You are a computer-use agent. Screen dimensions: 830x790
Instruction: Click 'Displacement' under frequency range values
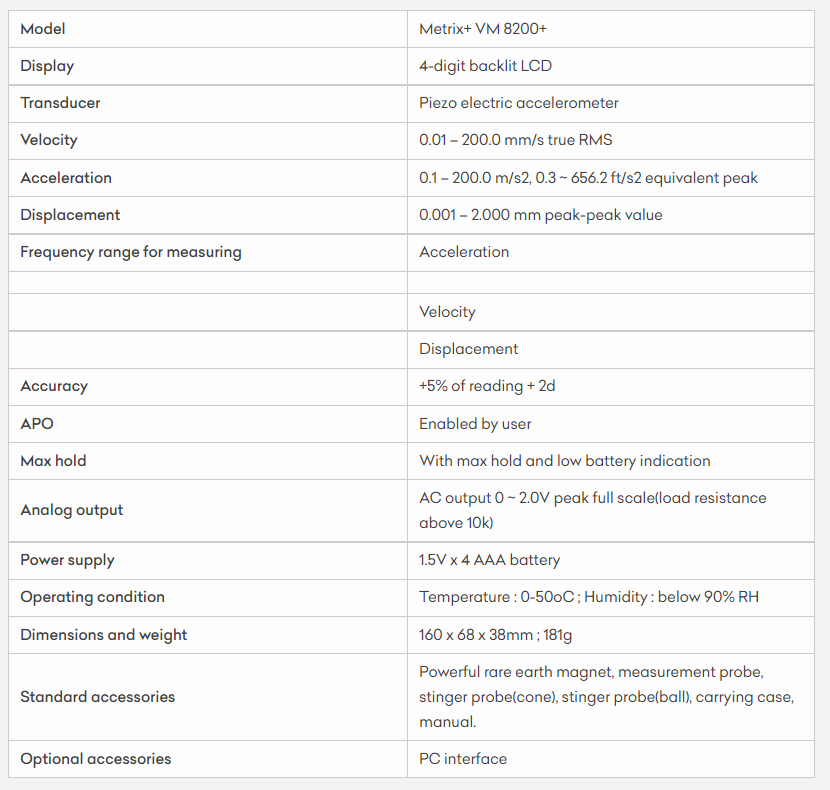point(468,349)
